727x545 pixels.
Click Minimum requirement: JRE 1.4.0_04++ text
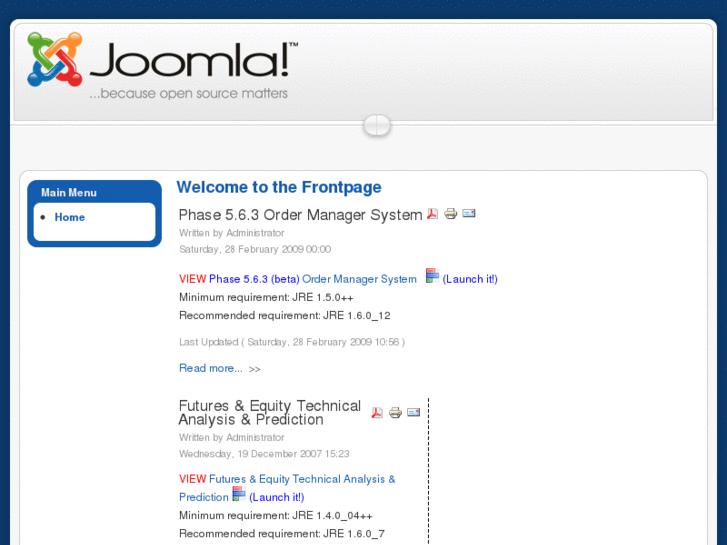pyautogui.click(x=276, y=516)
